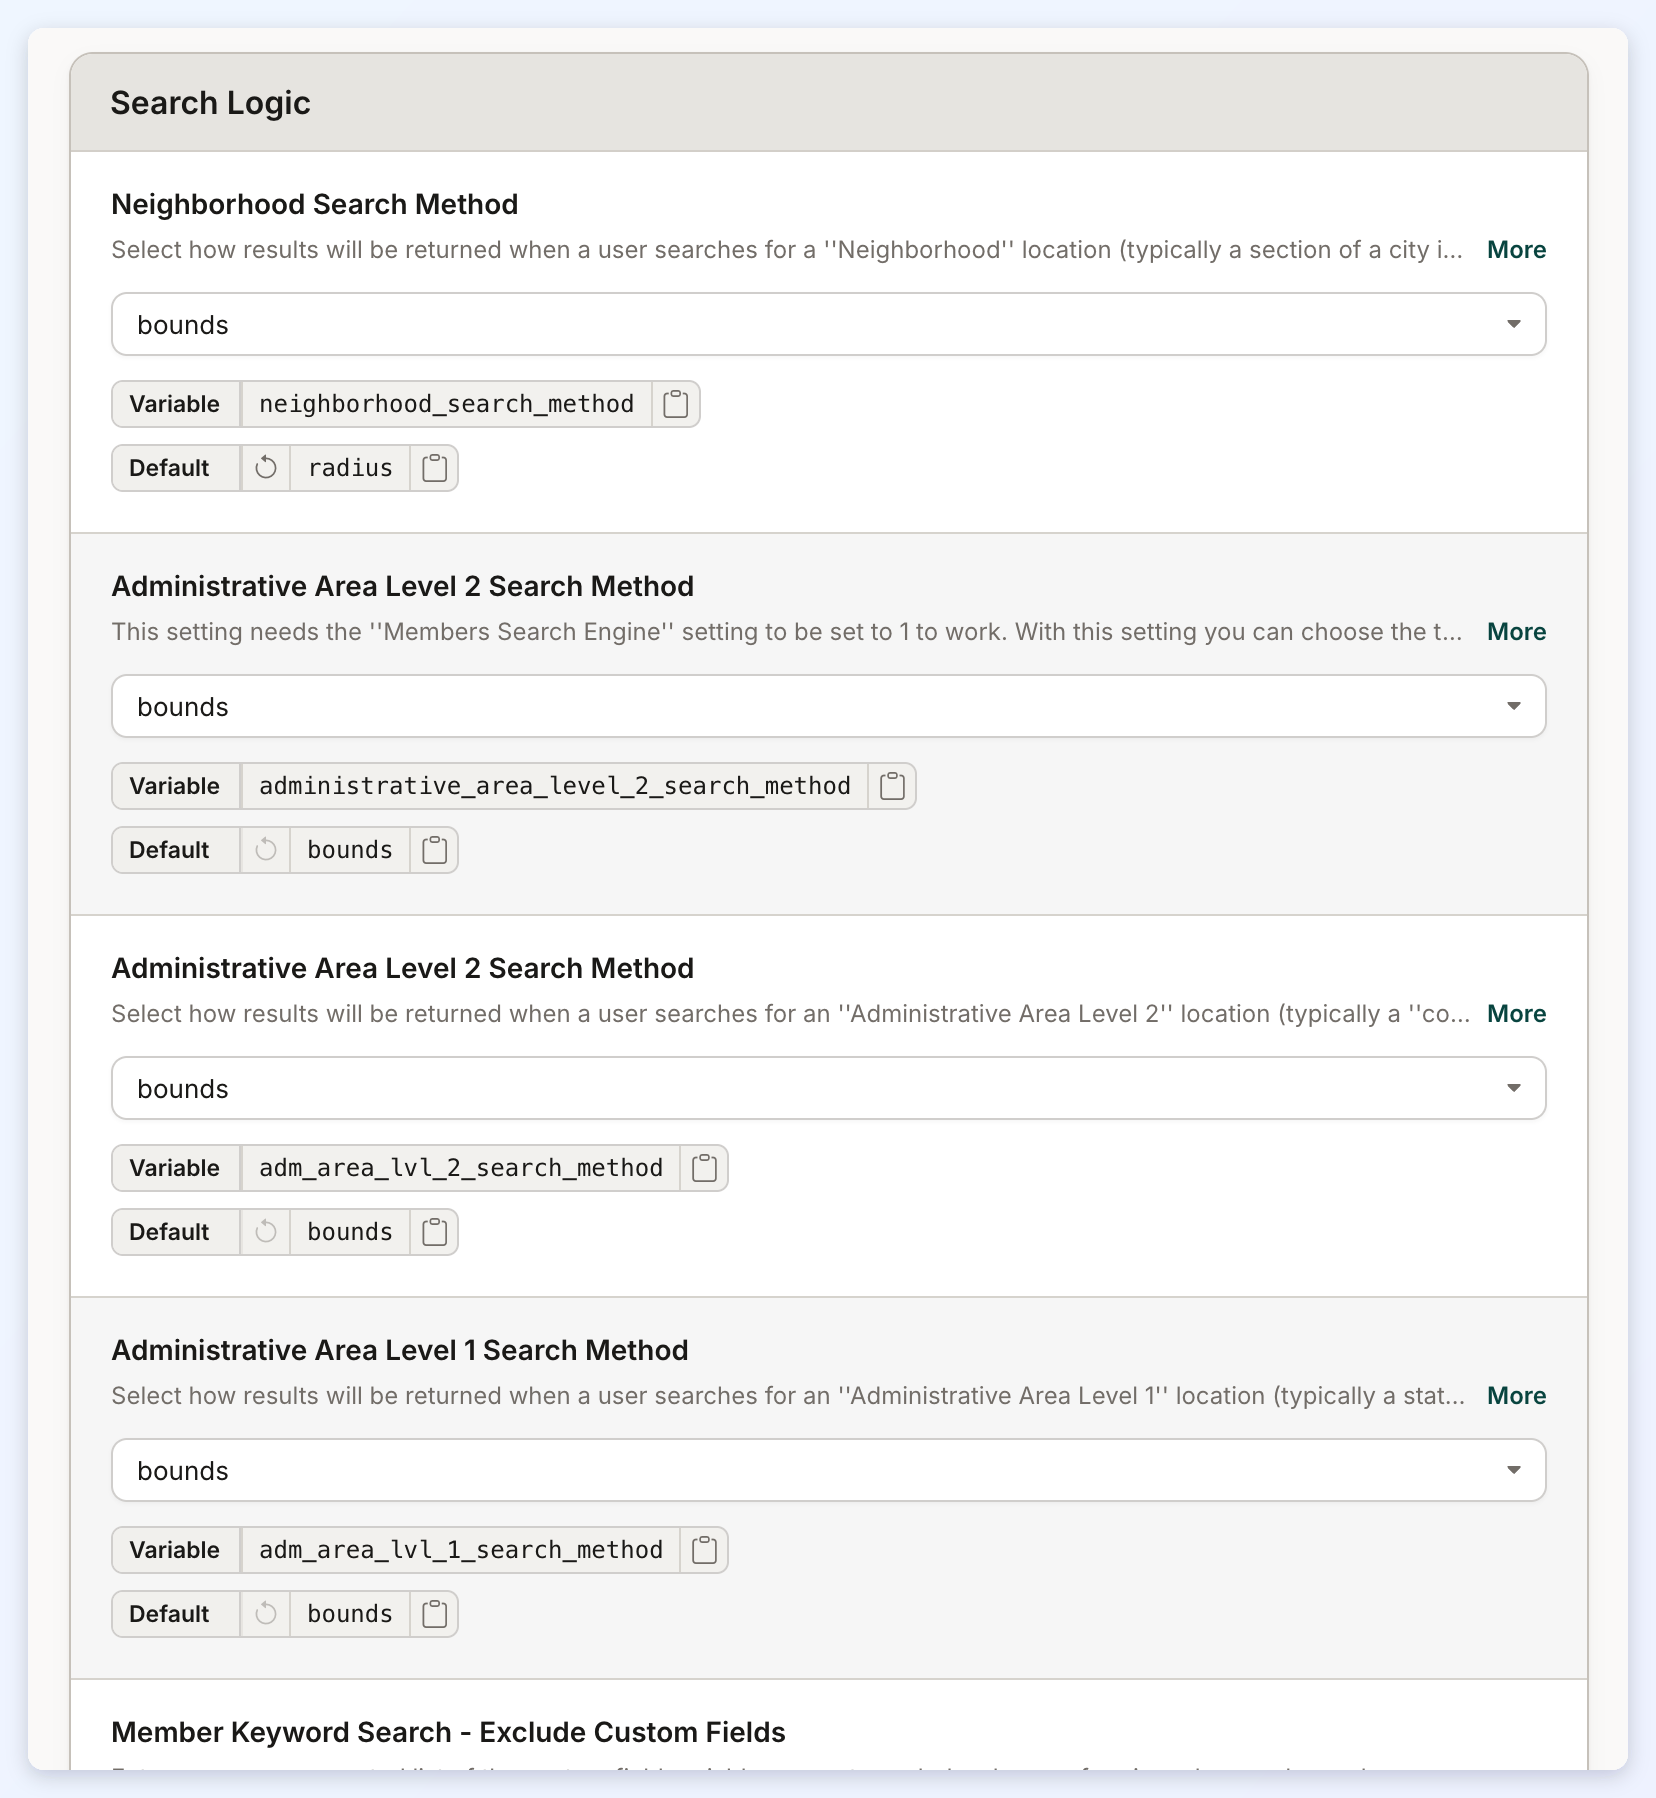The height and width of the screenshot is (1798, 1656).
Task: Copy the adm_area_lvl_2_search_method variable name
Action: pos(704,1168)
